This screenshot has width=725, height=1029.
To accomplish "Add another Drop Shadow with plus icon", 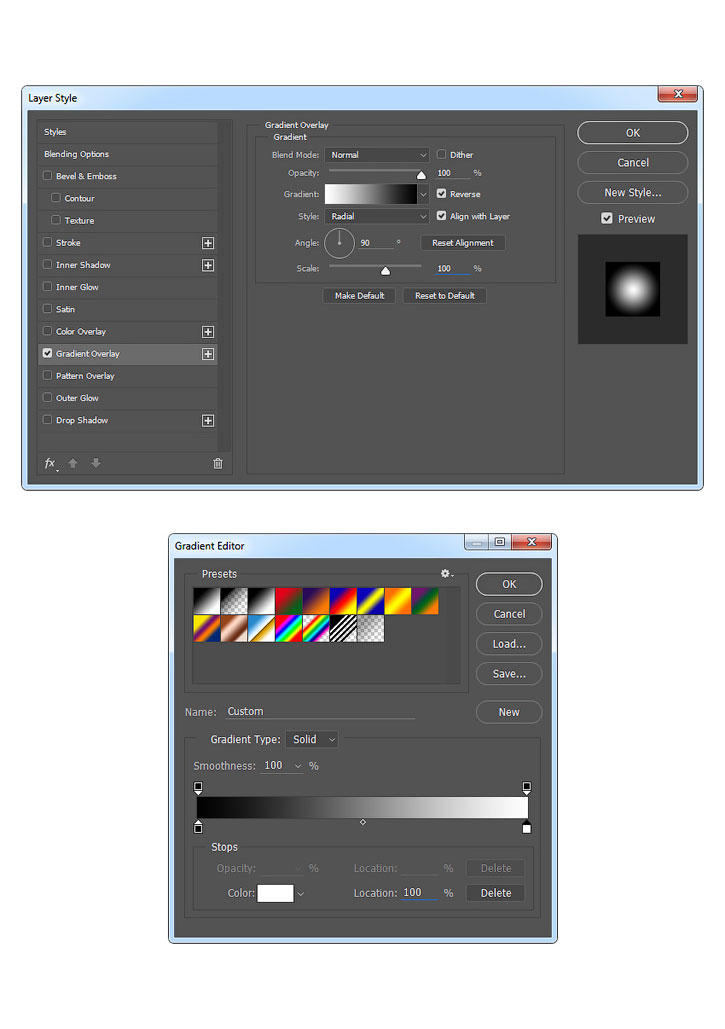I will [x=208, y=421].
